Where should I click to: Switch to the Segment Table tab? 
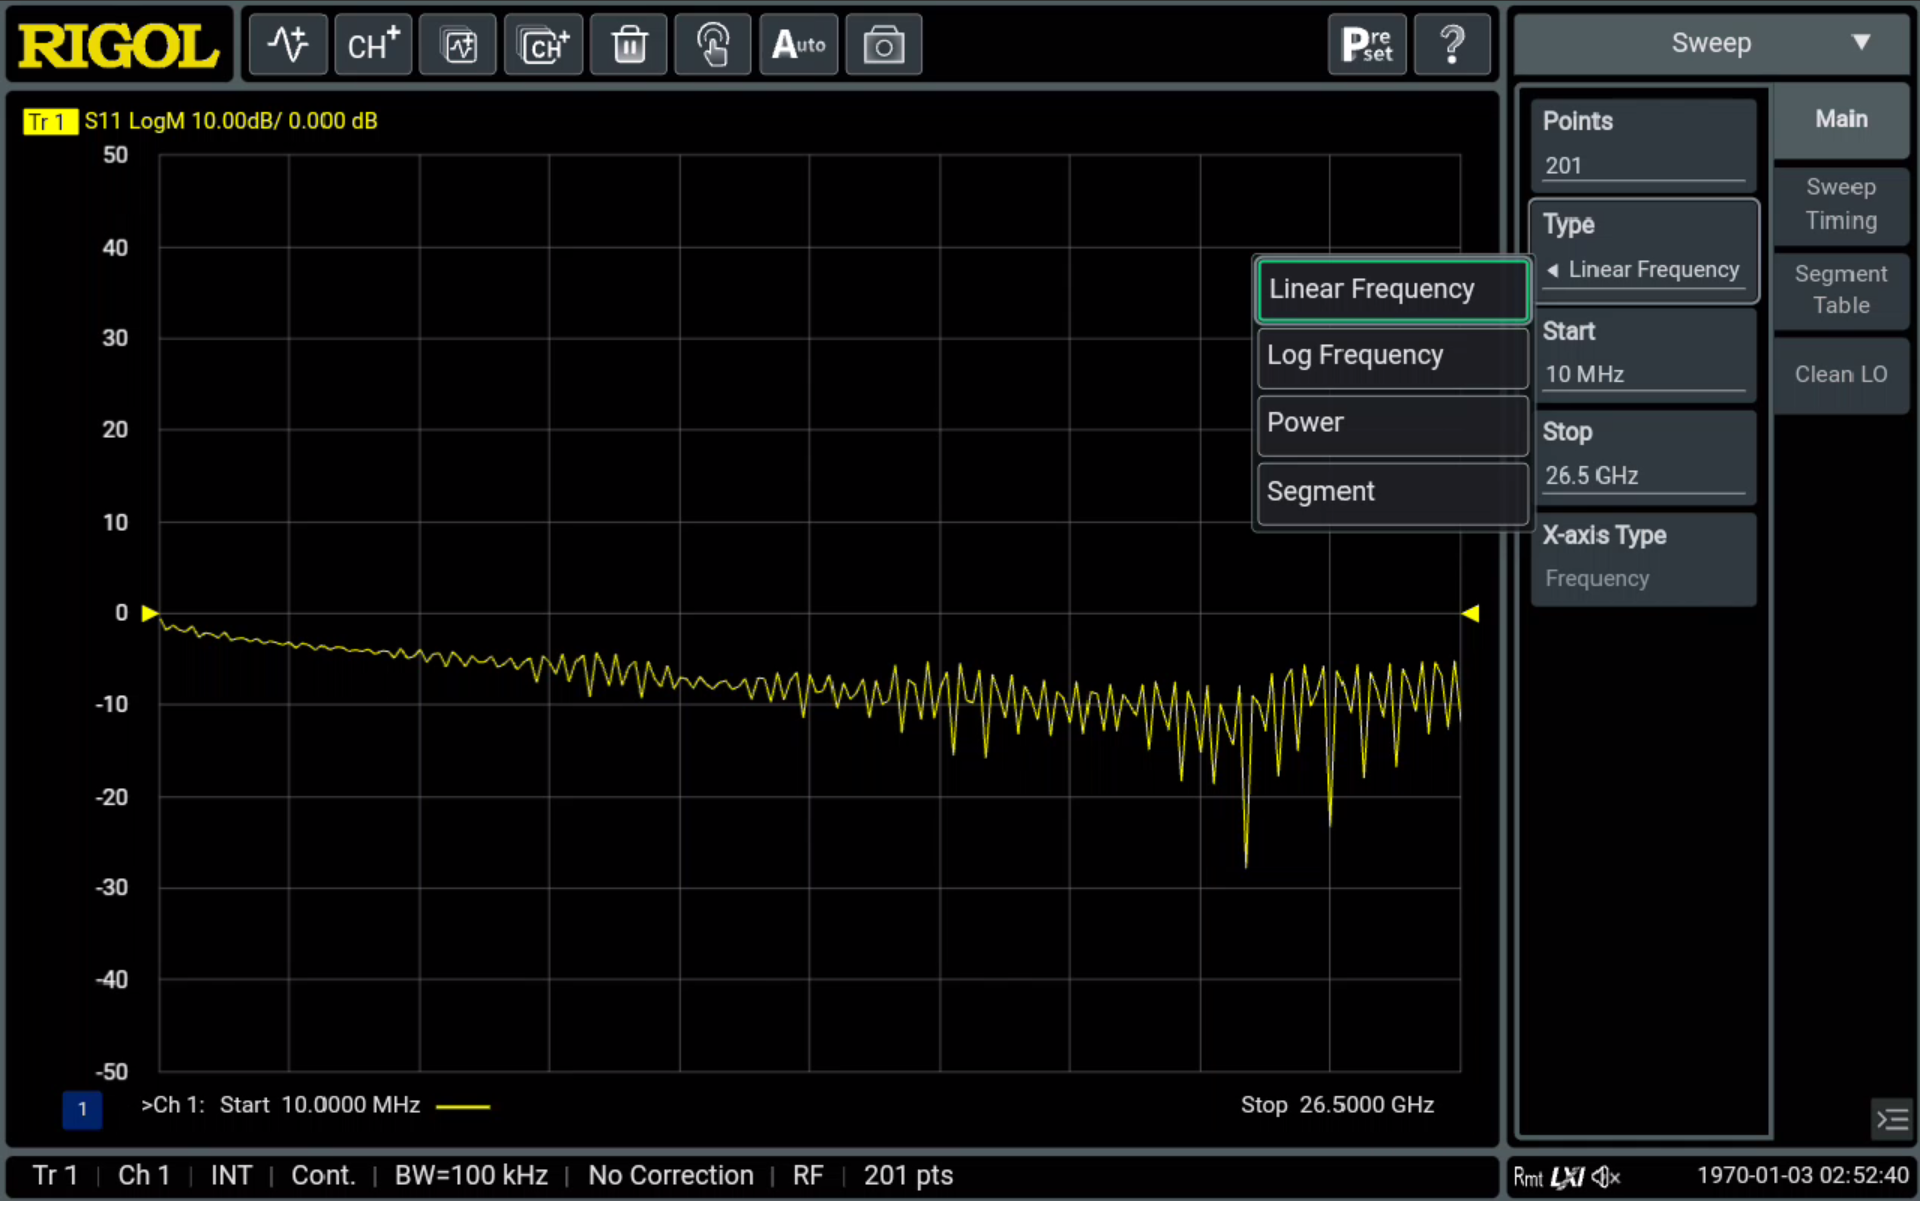(x=1841, y=290)
